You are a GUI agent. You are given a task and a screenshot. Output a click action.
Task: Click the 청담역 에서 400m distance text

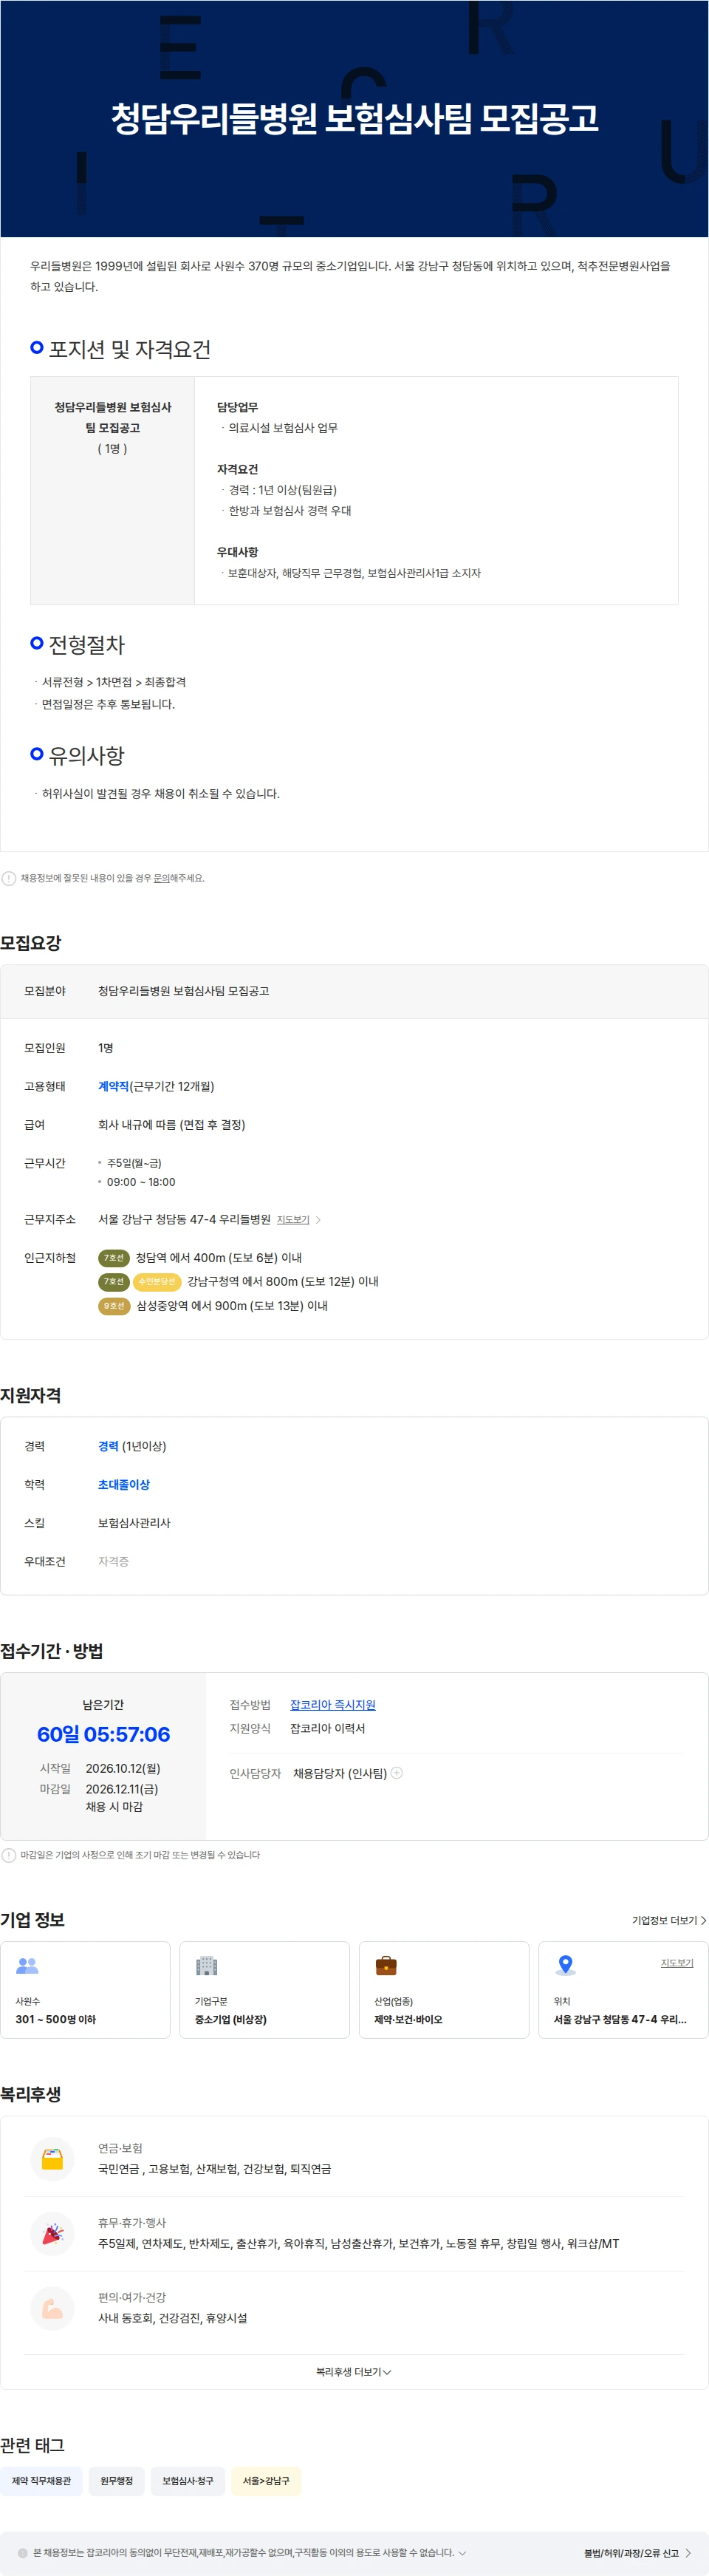tap(219, 1258)
